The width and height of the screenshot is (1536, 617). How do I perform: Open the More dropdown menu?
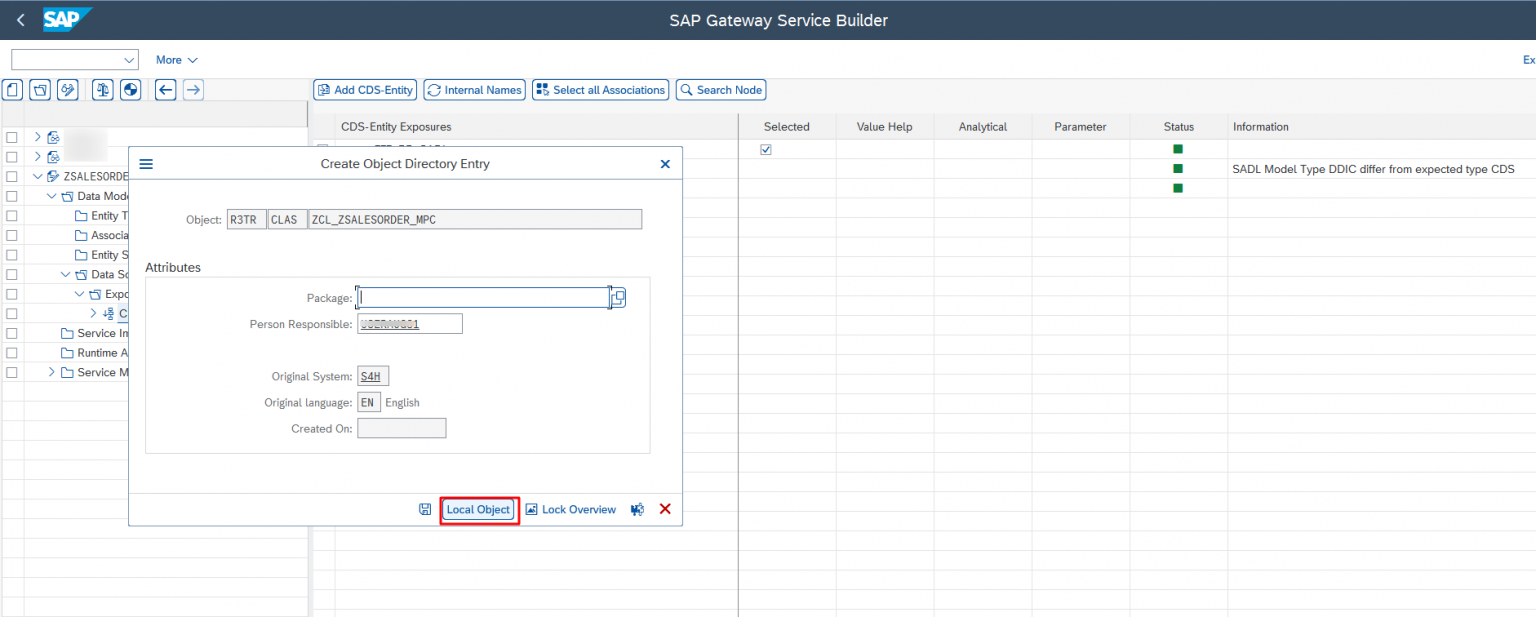pyautogui.click(x=176, y=59)
